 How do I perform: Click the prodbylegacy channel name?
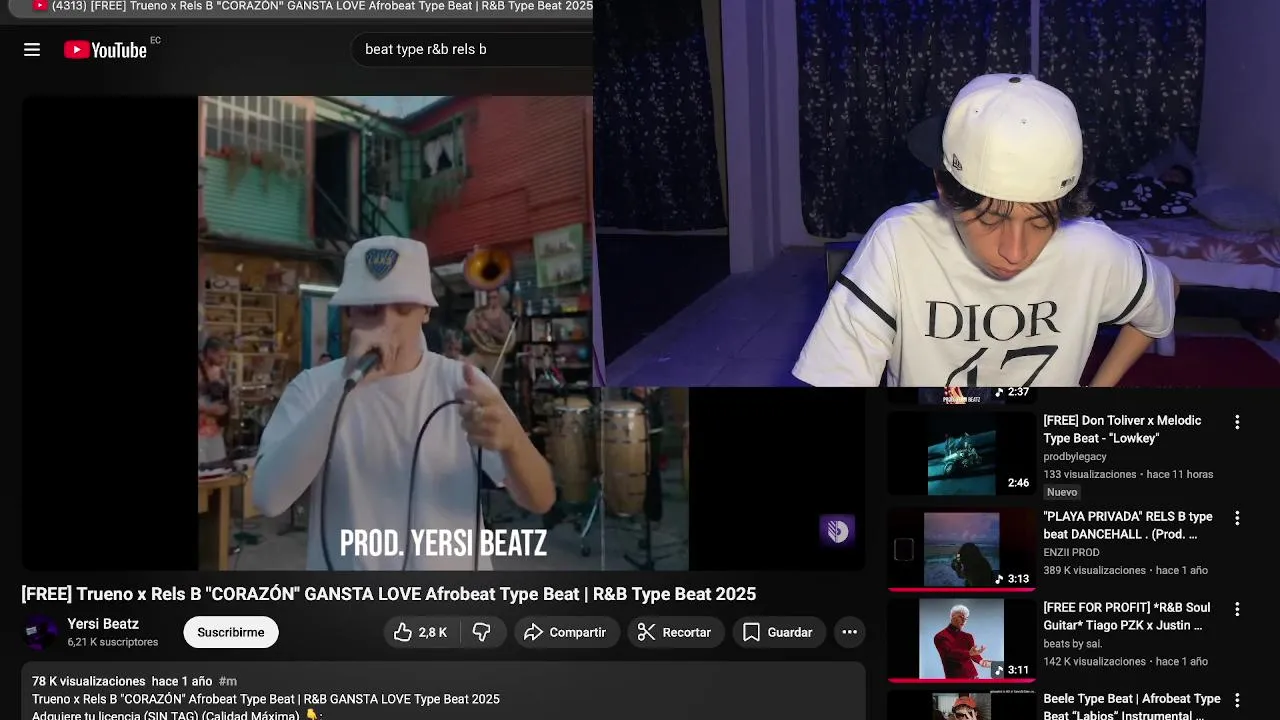point(1075,456)
